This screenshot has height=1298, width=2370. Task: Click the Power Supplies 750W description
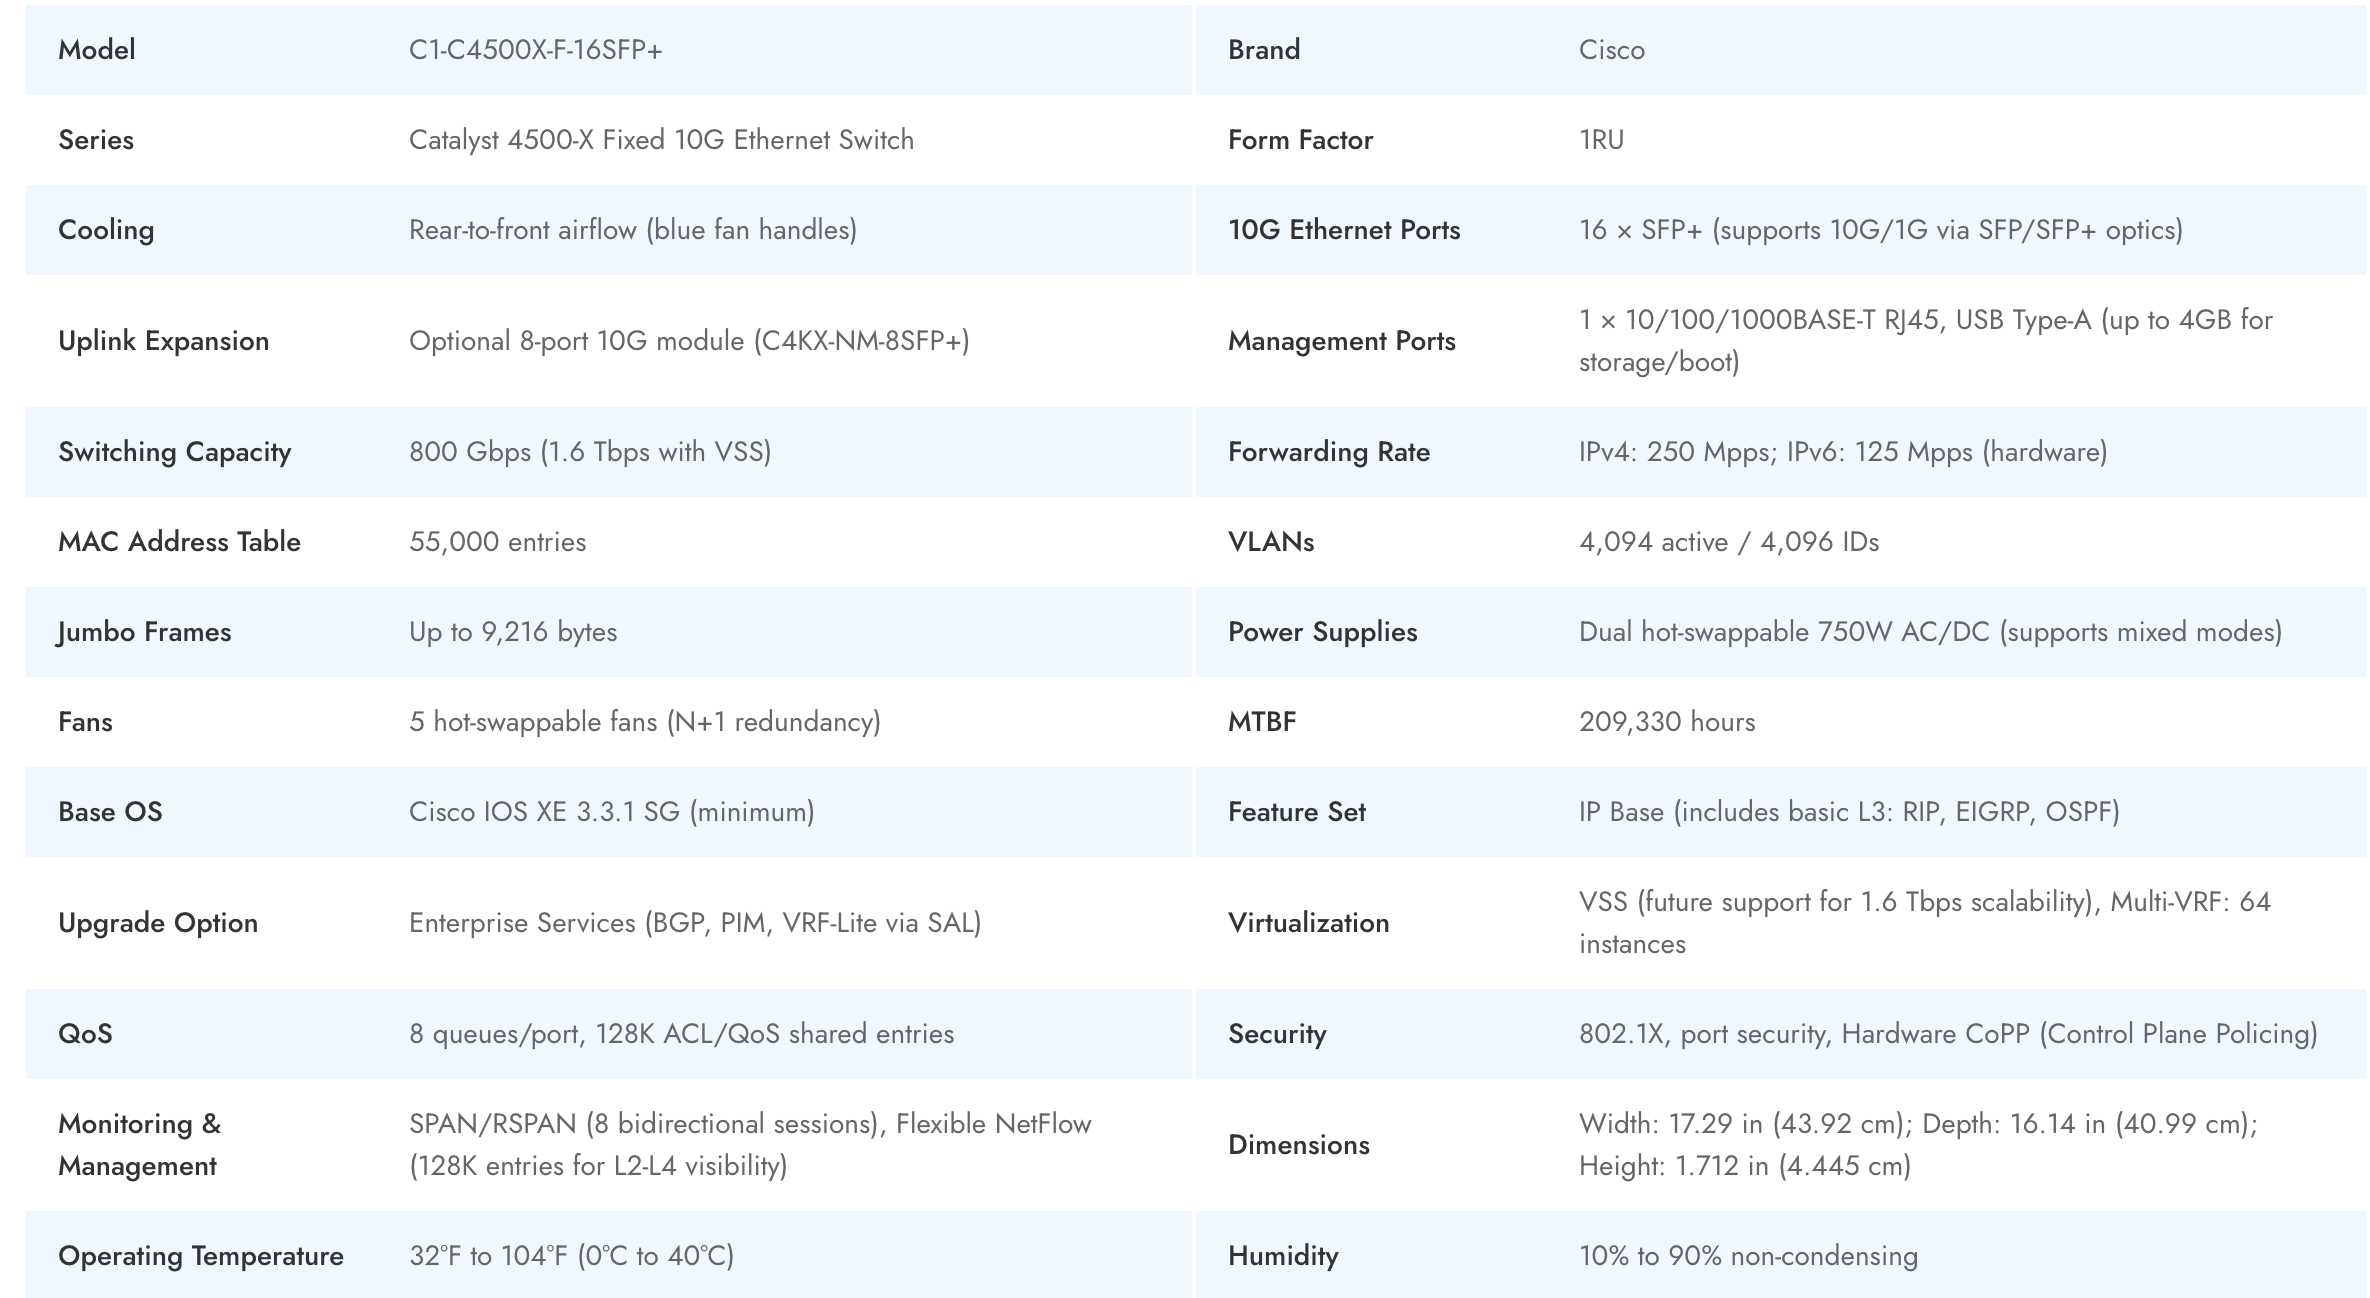pos(1929,632)
